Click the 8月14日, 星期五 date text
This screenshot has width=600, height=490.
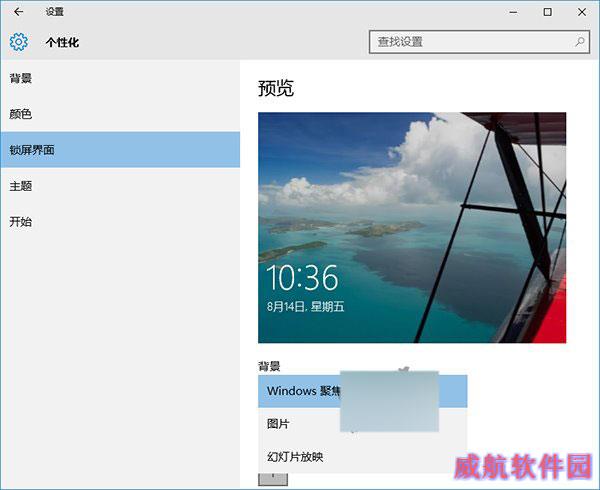[x=305, y=306]
